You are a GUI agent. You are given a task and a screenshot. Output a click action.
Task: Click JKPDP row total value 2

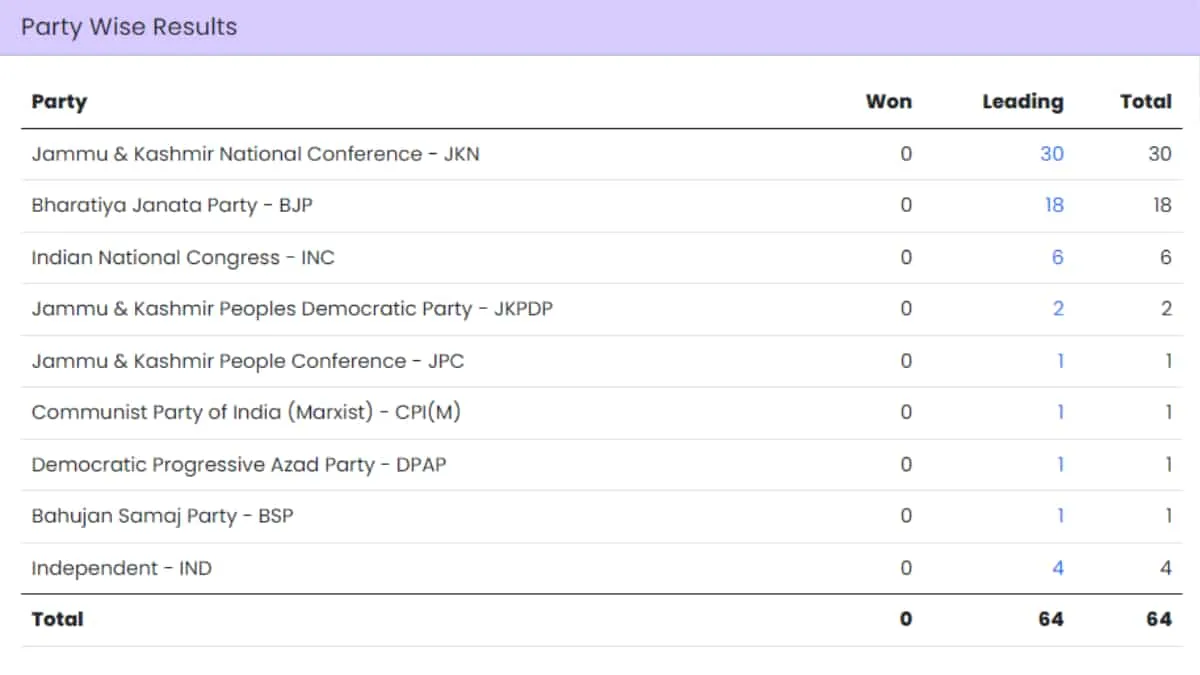click(1165, 309)
